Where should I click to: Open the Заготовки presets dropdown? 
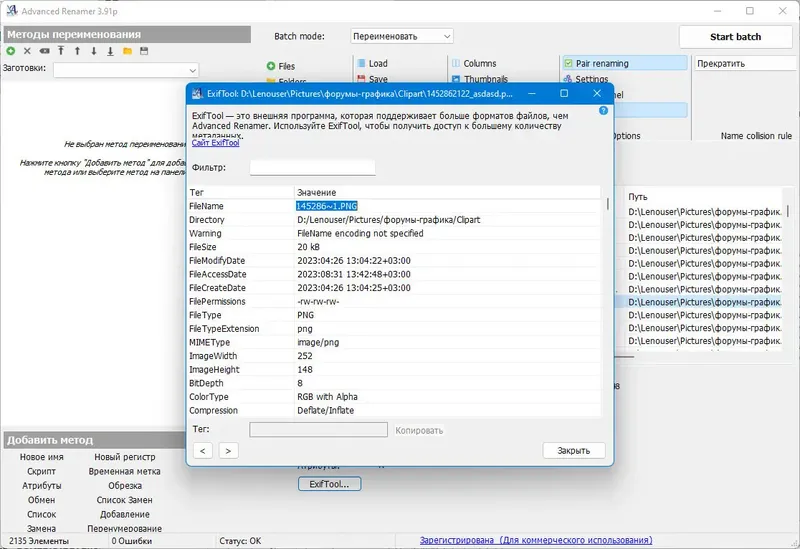click(126, 70)
